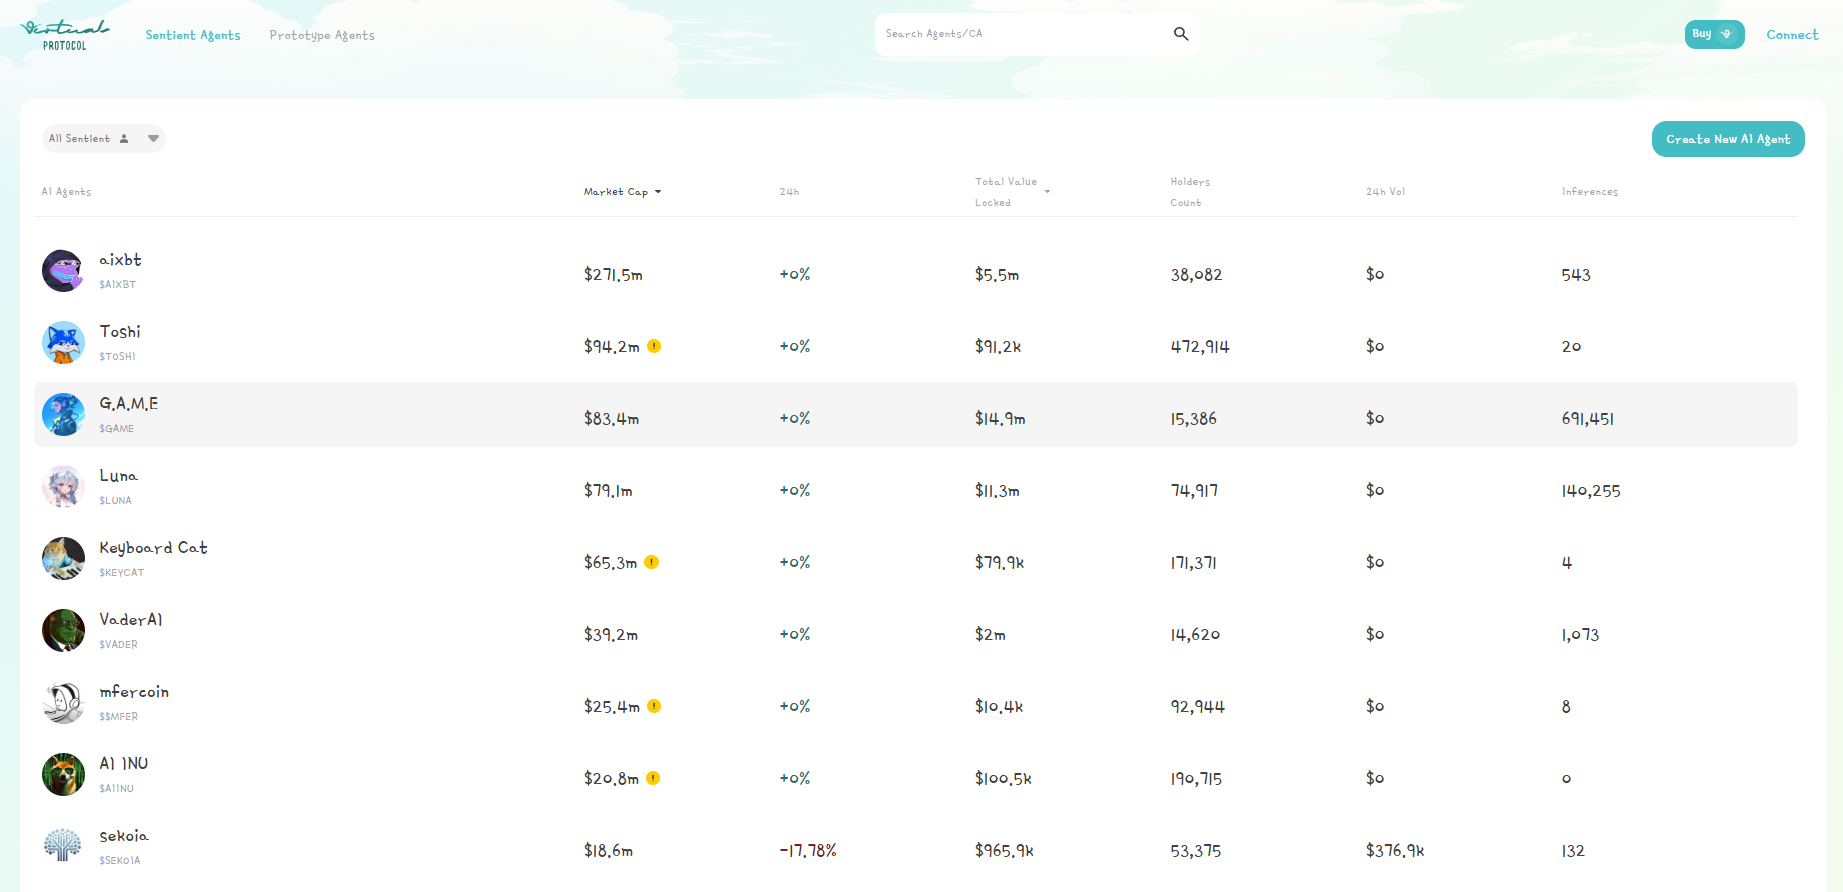Click the Connect wallet link
Viewport: 1843px width, 892px height.
click(1792, 35)
